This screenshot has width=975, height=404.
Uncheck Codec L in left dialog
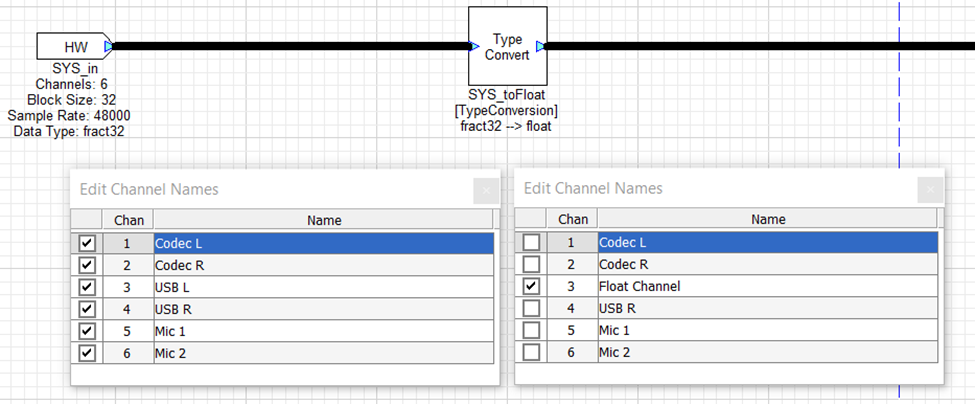tap(86, 243)
